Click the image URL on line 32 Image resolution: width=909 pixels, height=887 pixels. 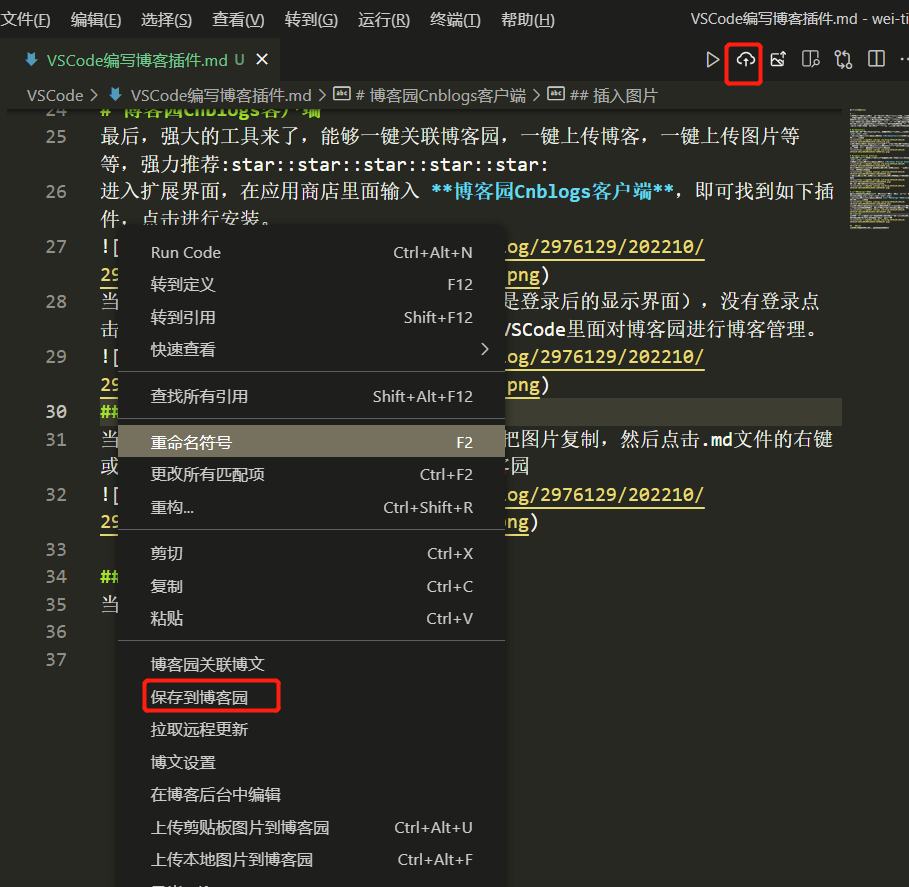[x=605, y=495]
